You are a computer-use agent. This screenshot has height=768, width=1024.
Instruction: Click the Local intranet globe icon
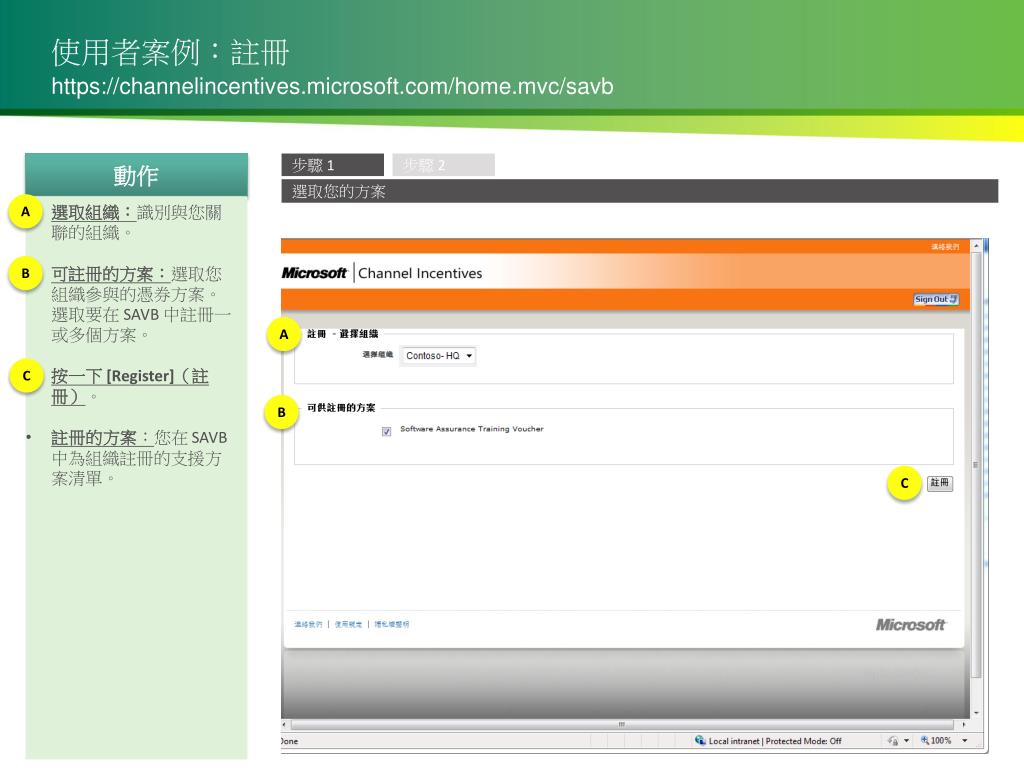[700, 741]
